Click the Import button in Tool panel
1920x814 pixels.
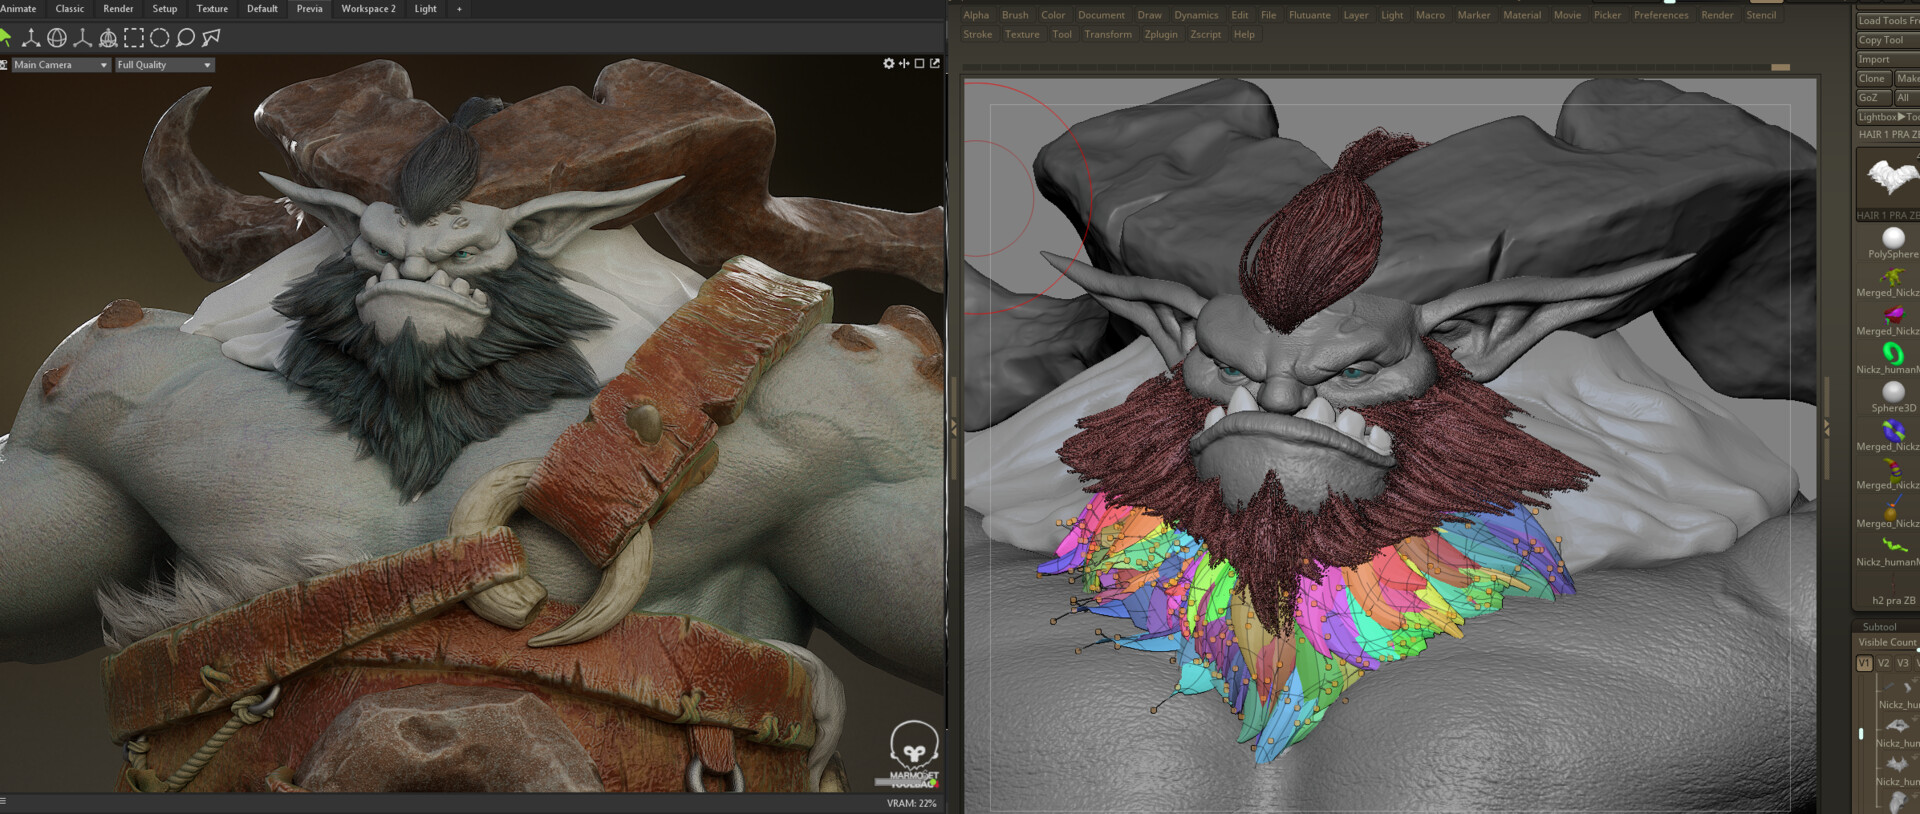click(x=1888, y=59)
